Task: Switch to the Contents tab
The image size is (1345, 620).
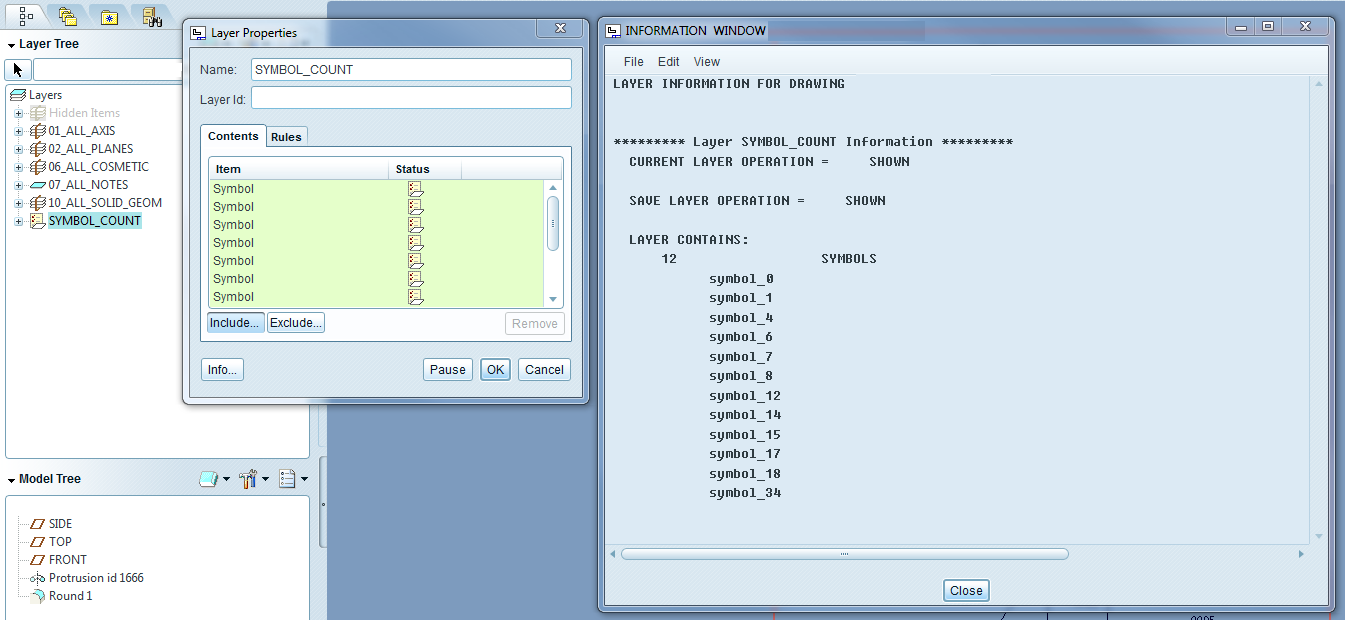Action: coord(233,136)
